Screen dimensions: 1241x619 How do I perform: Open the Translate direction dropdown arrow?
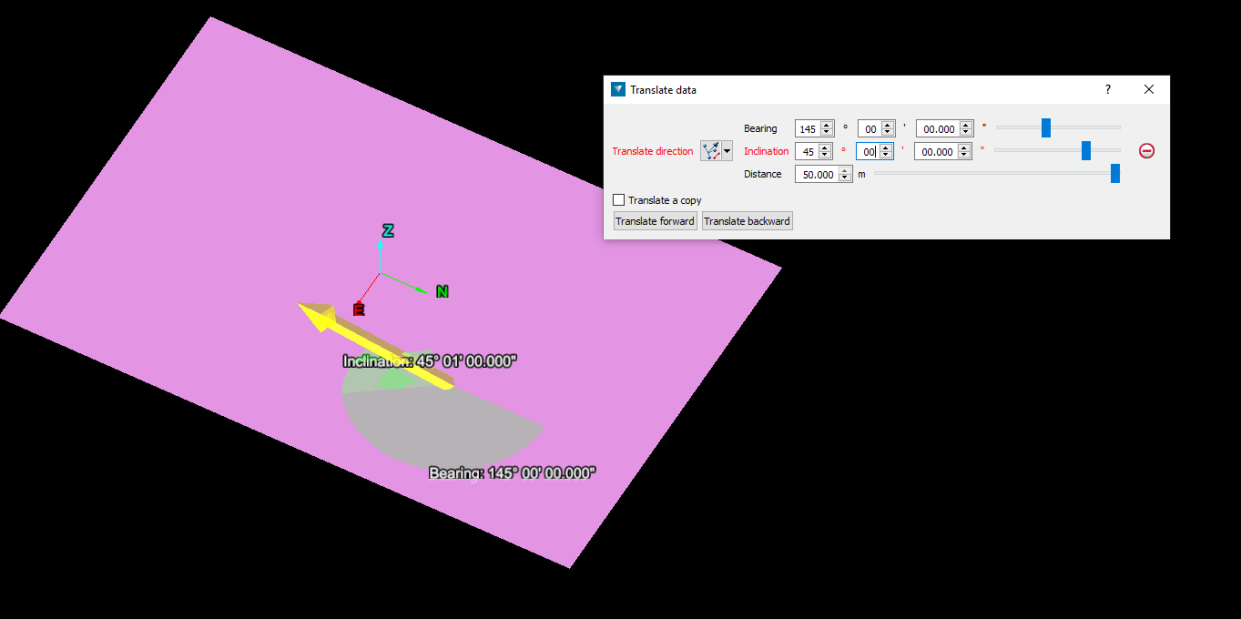click(727, 151)
